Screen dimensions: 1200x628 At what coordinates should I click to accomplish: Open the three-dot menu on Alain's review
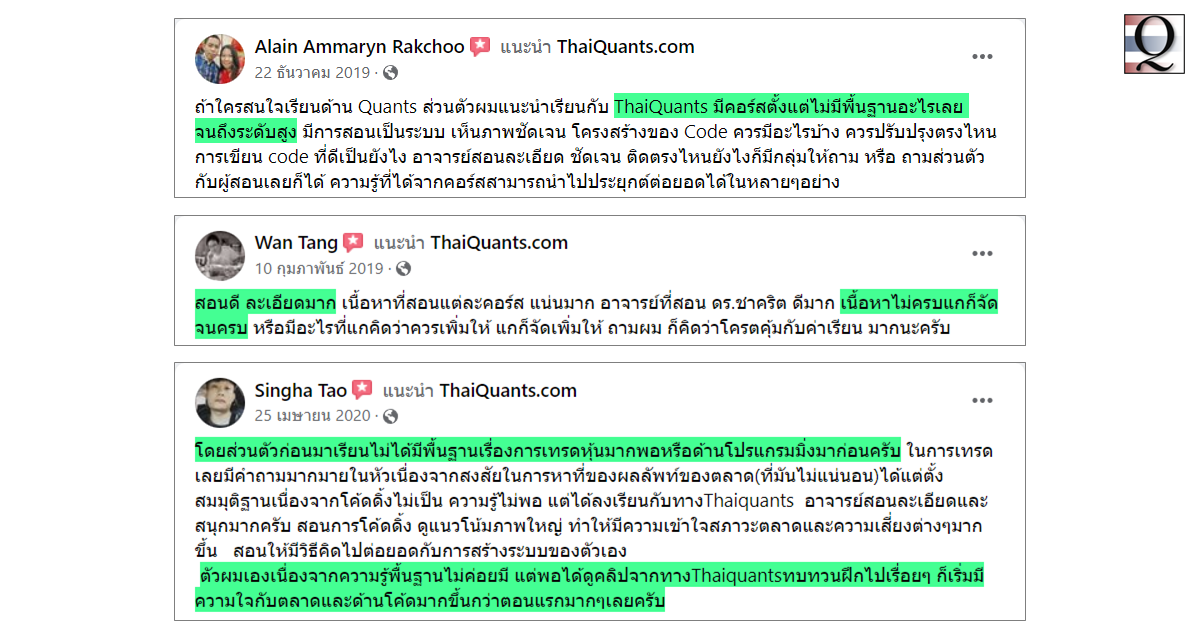(x=983, y=57)
